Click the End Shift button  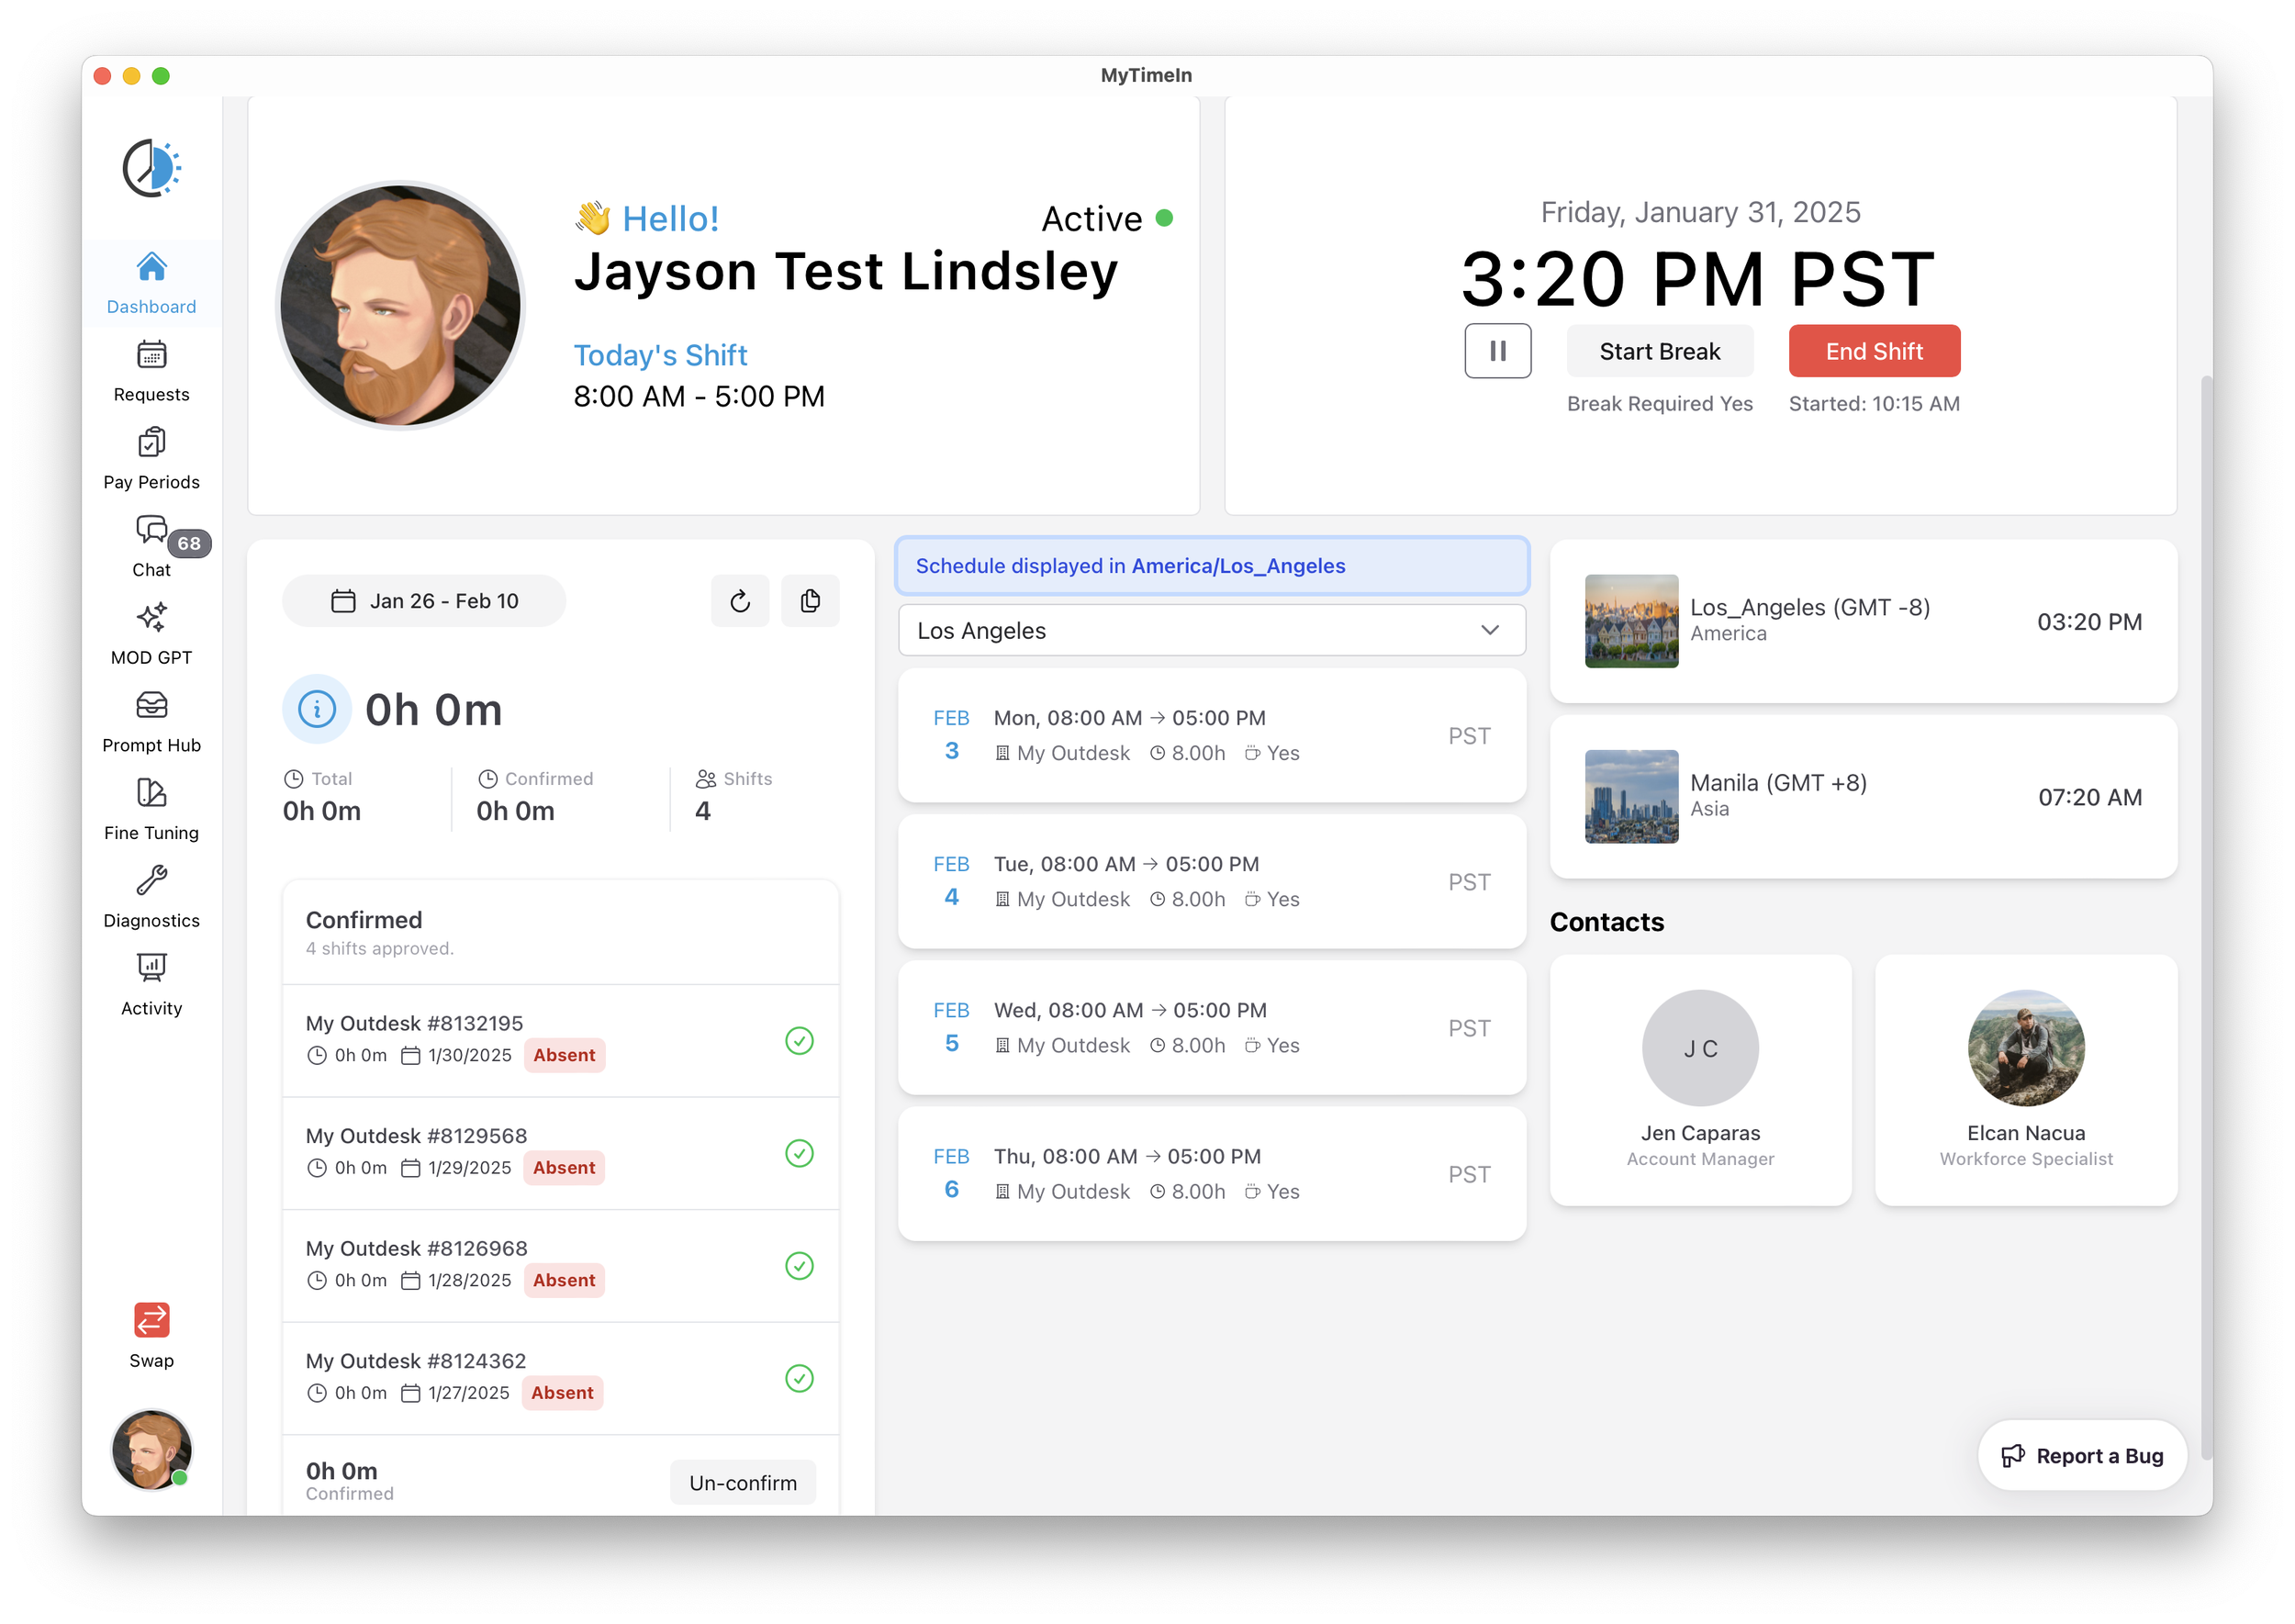click(x=1873, y=351)
